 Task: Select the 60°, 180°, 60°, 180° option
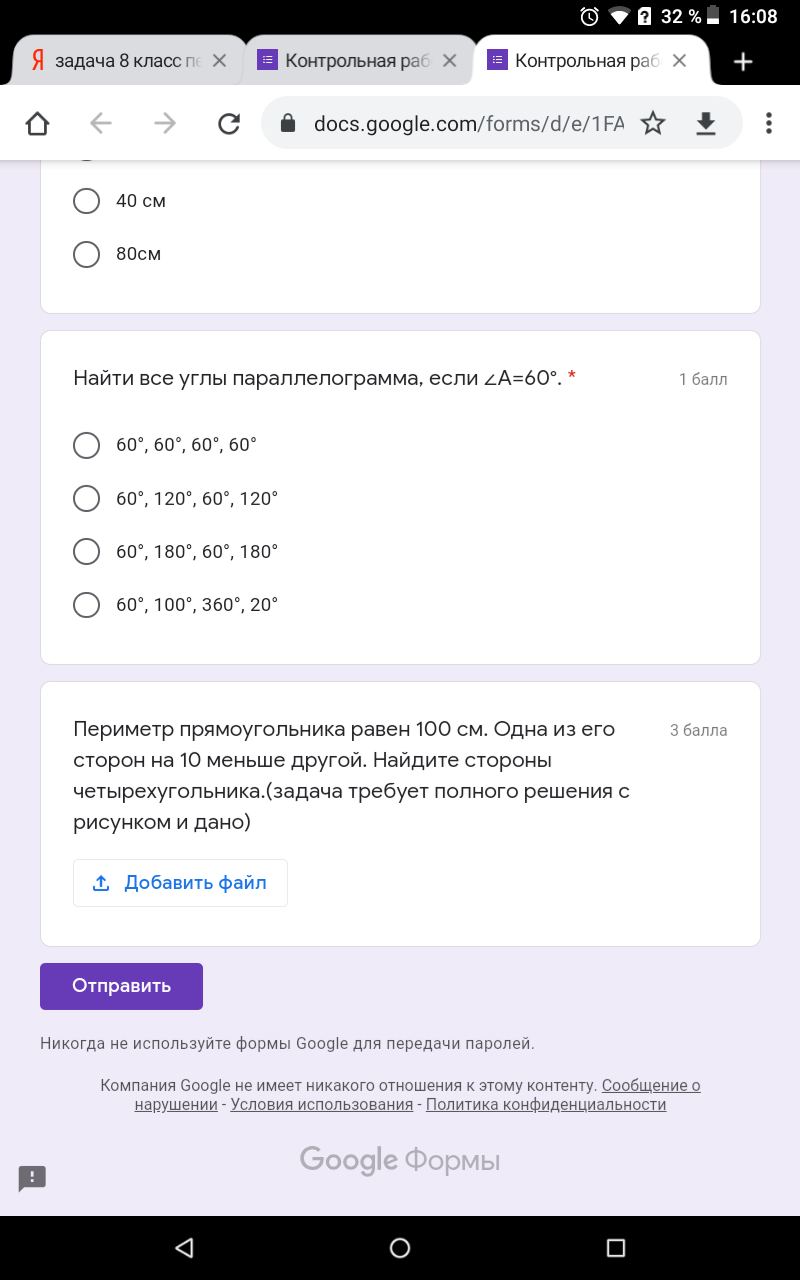[176, 551]
